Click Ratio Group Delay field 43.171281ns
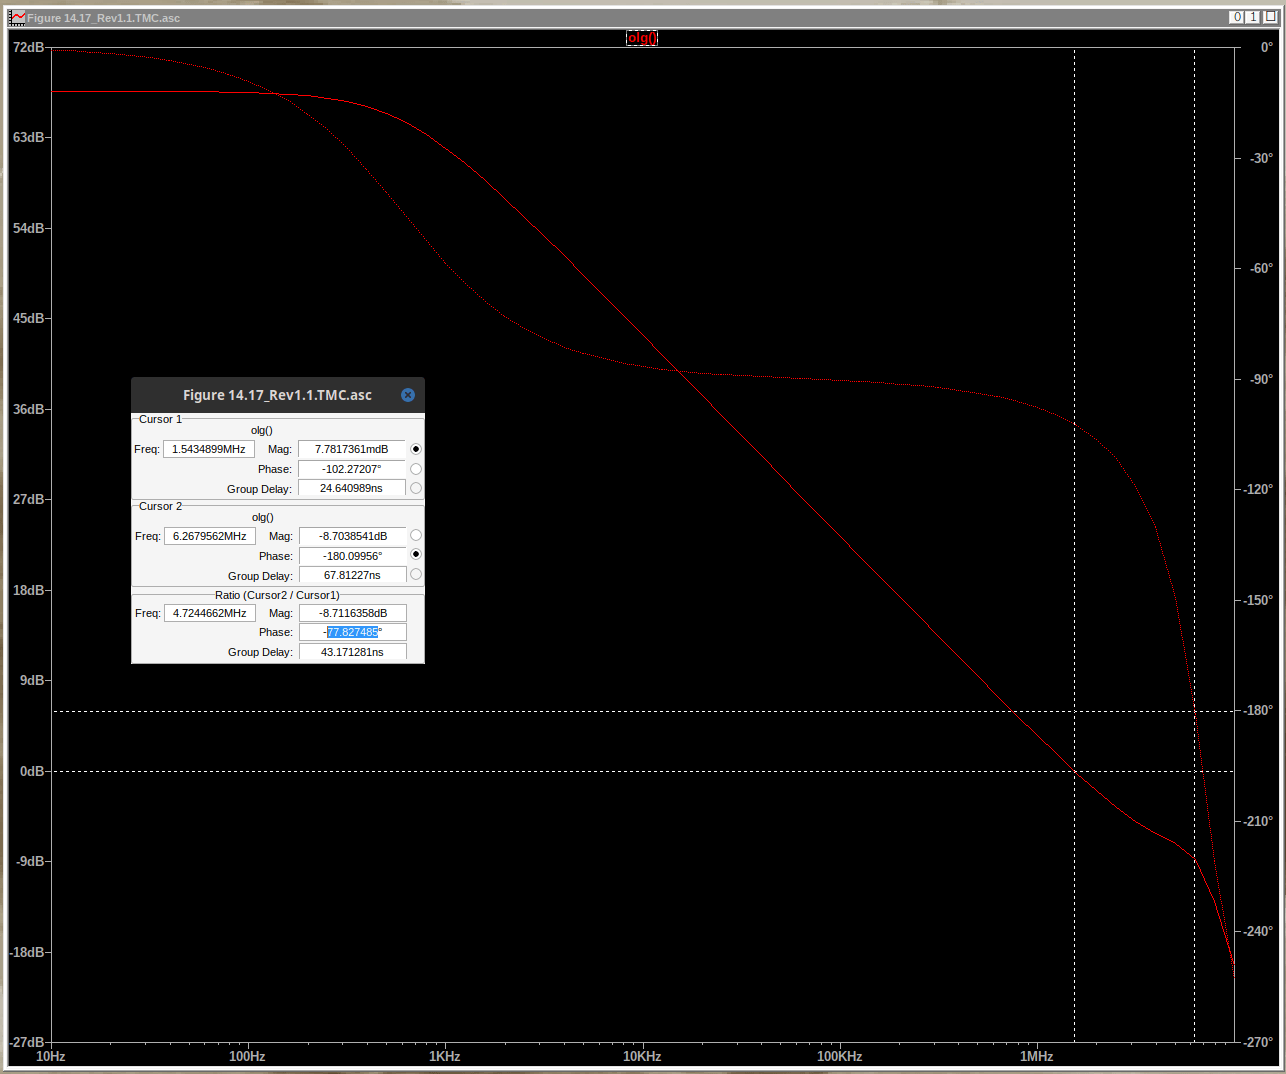Screen dimensions: 1286x1074 [x=353, y=652]
